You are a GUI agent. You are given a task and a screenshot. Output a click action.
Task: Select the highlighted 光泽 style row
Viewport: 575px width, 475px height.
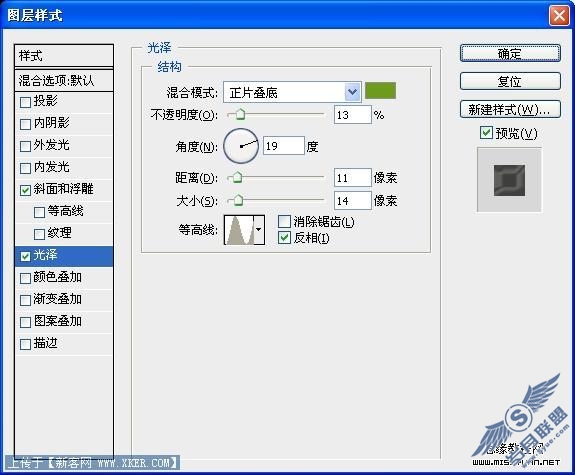pyautogui.click(x=64, y=256)
